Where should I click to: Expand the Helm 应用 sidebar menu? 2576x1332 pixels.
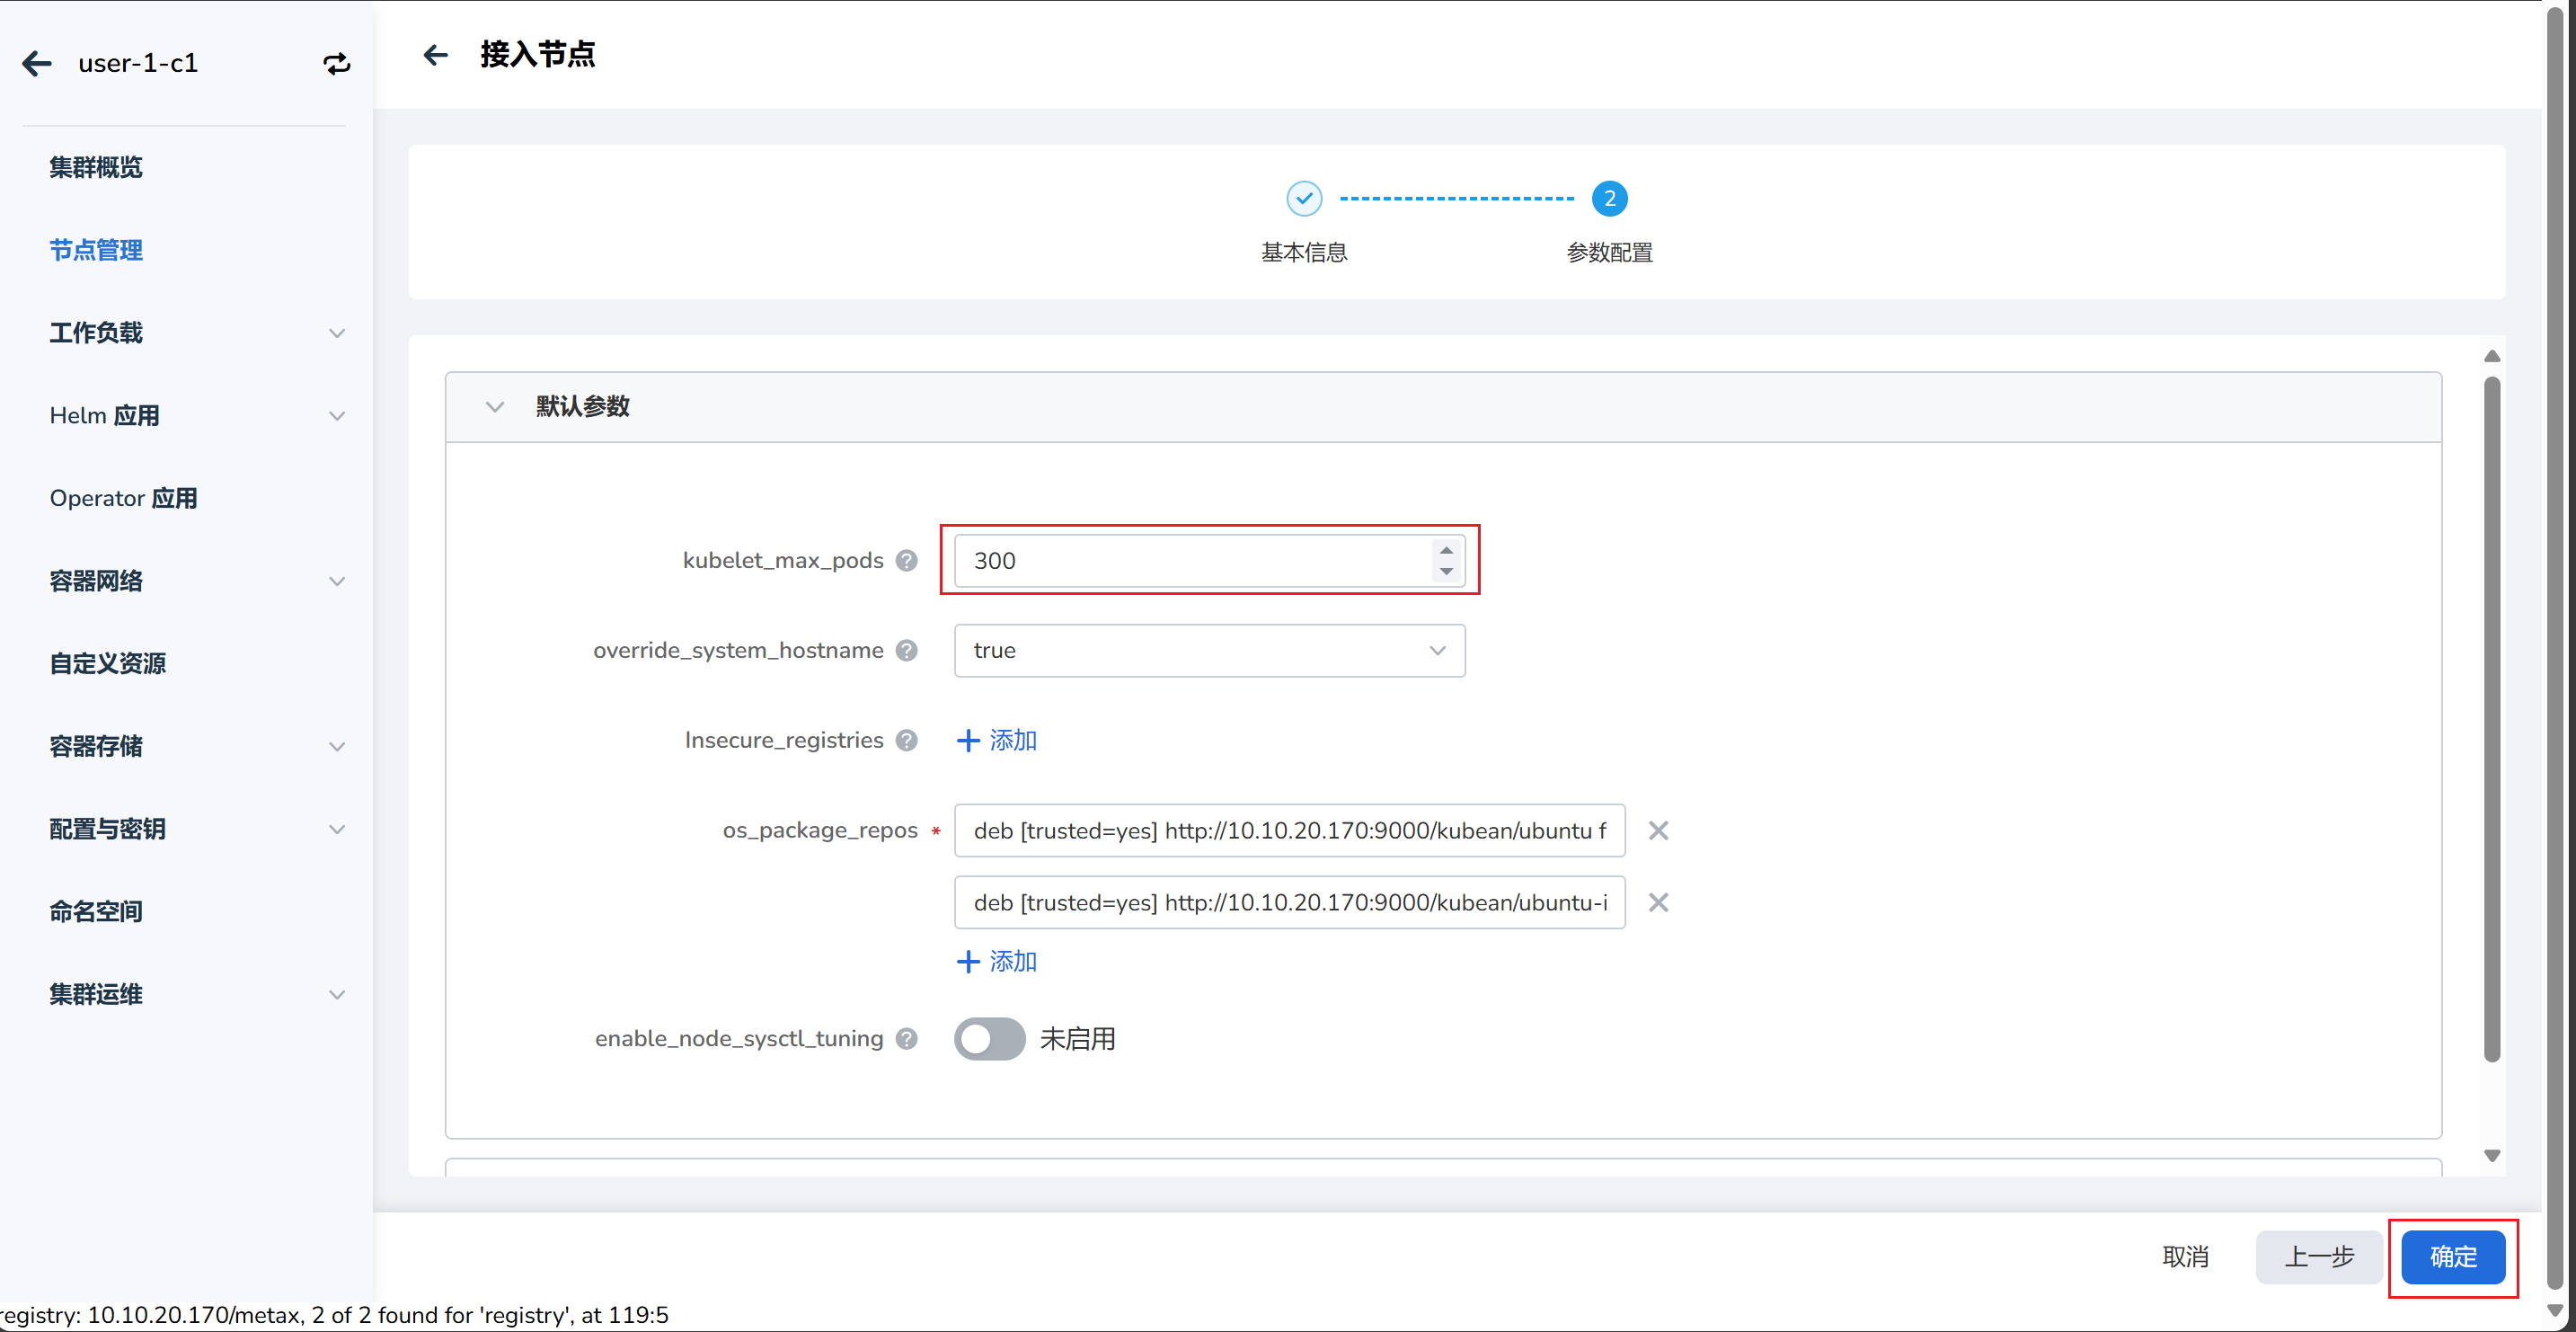click(337, 416)
